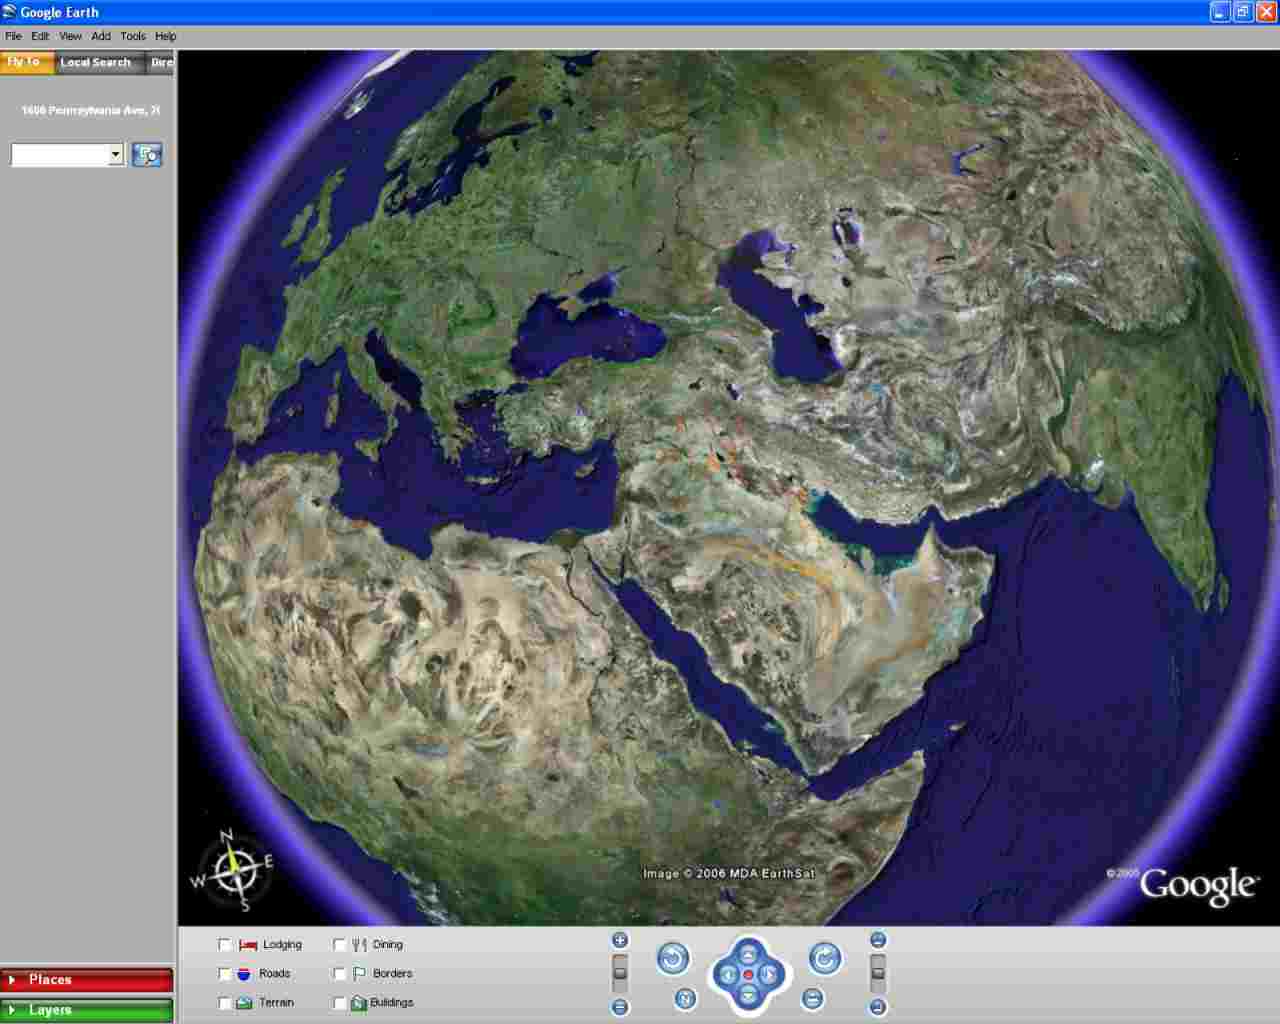Screen dimensions: 1280x1024
Task: Open the Add menu
Action: point(101,36)
